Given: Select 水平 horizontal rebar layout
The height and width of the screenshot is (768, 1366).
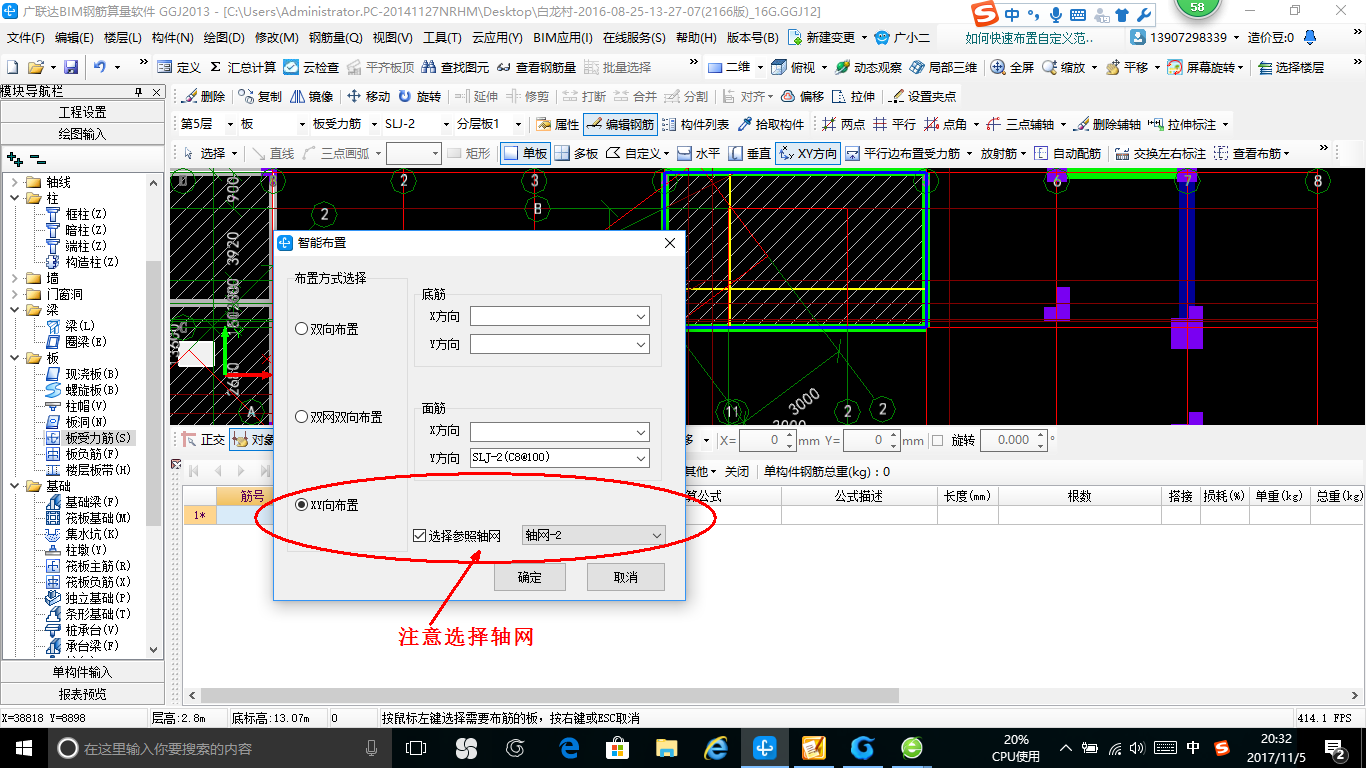Looking at the screenshot, I should [x=699, y=154].
